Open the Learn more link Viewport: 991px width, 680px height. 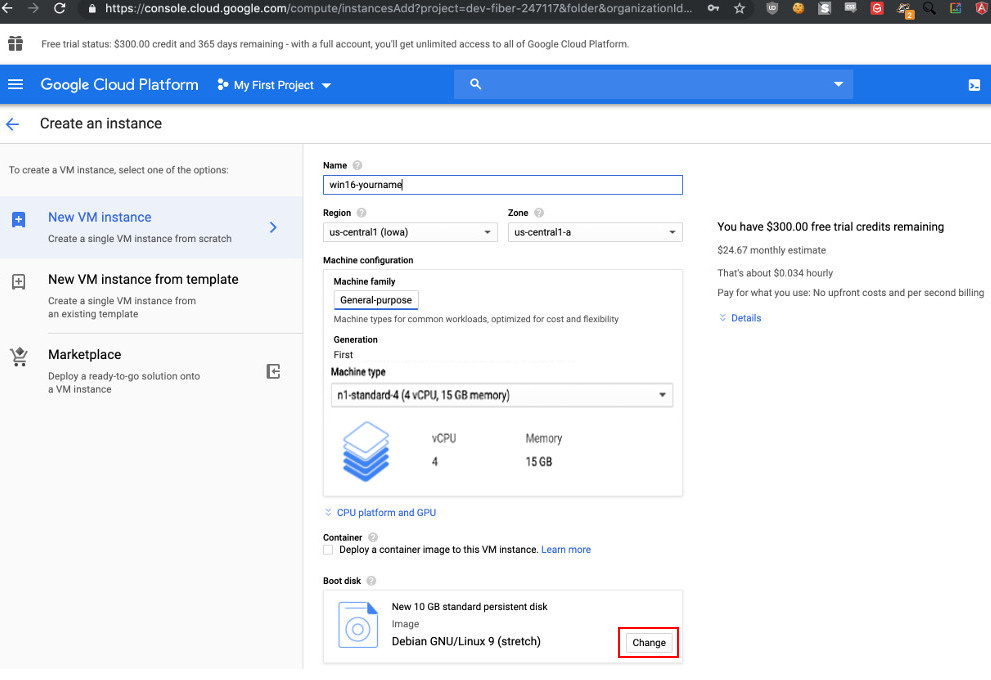click(x=566, y=550)
